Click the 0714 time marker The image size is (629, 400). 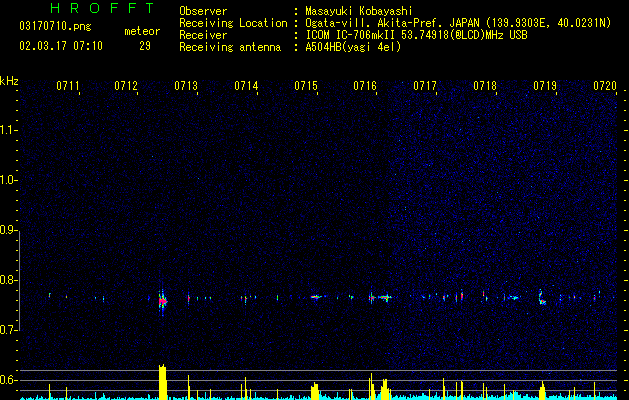246,85
